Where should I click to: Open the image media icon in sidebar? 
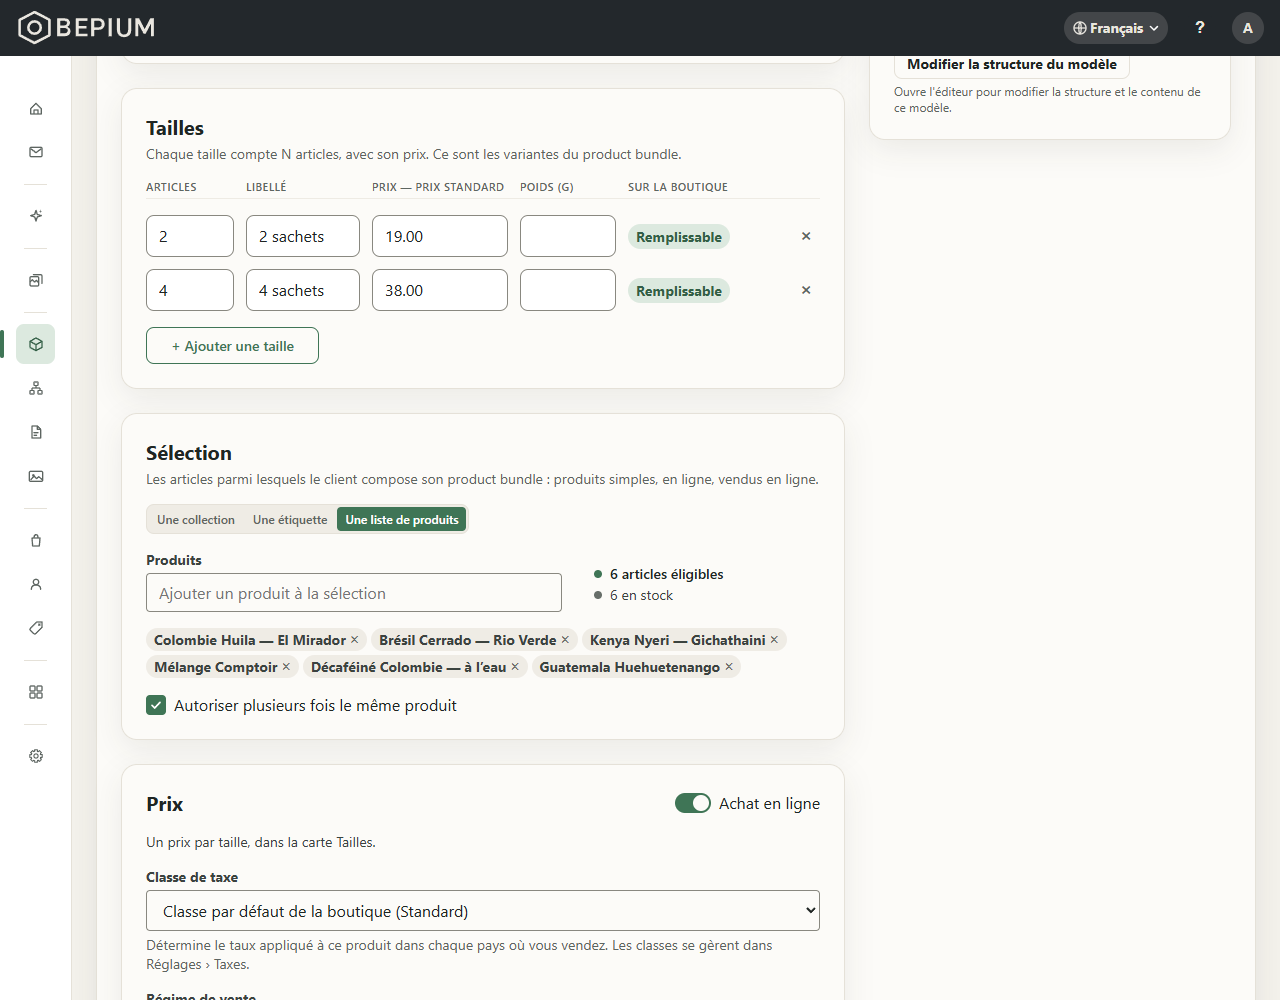[36, 476]
